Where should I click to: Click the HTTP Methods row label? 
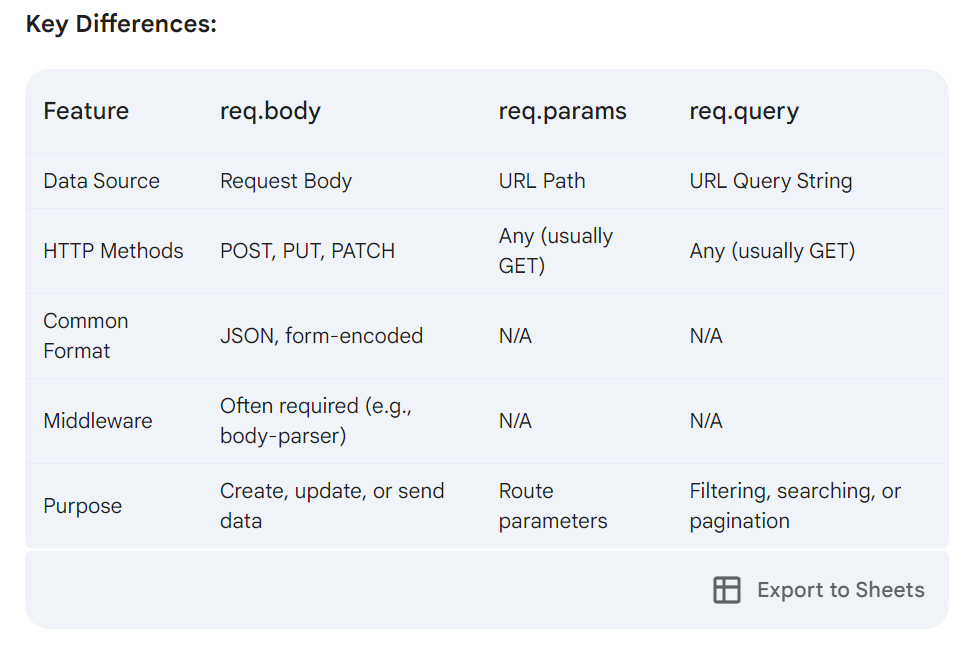point(113,251)
